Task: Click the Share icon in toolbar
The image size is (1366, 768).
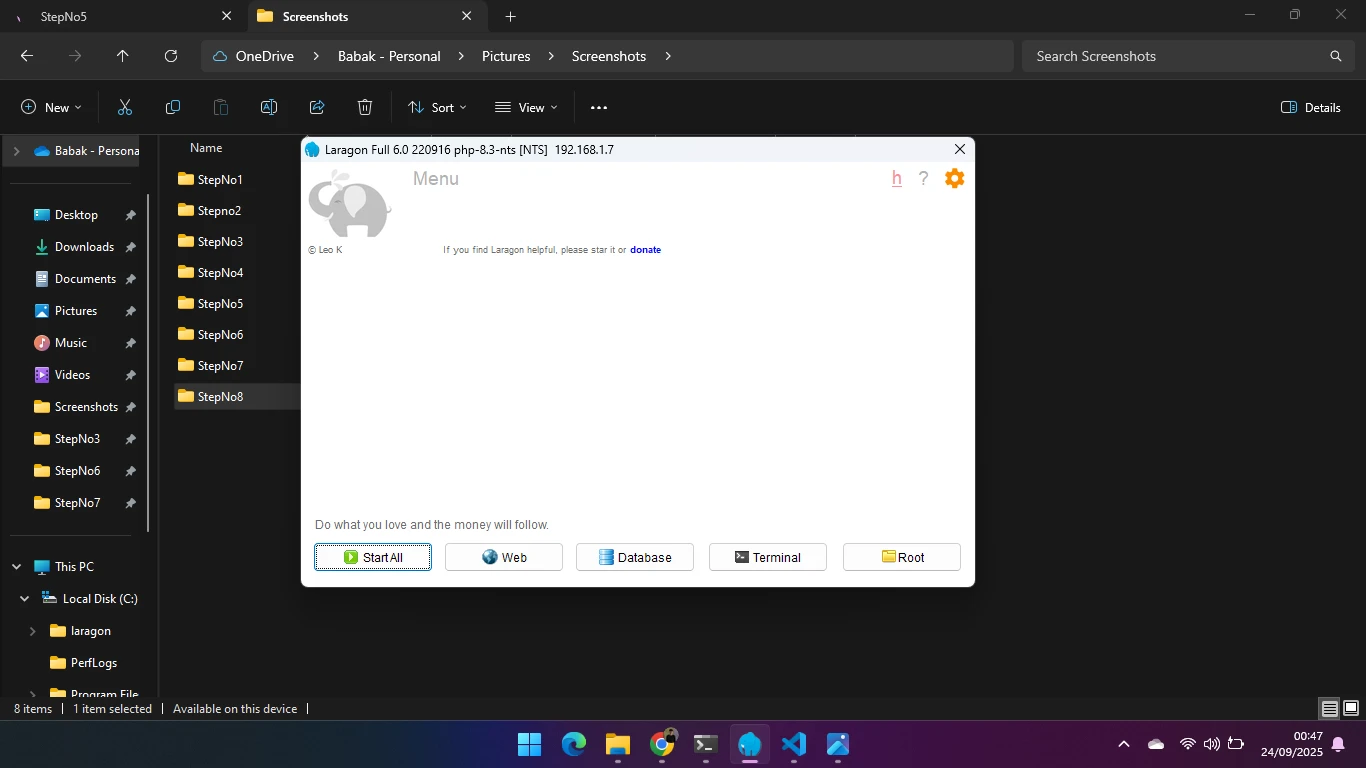Action: click(x=317, y=107)
